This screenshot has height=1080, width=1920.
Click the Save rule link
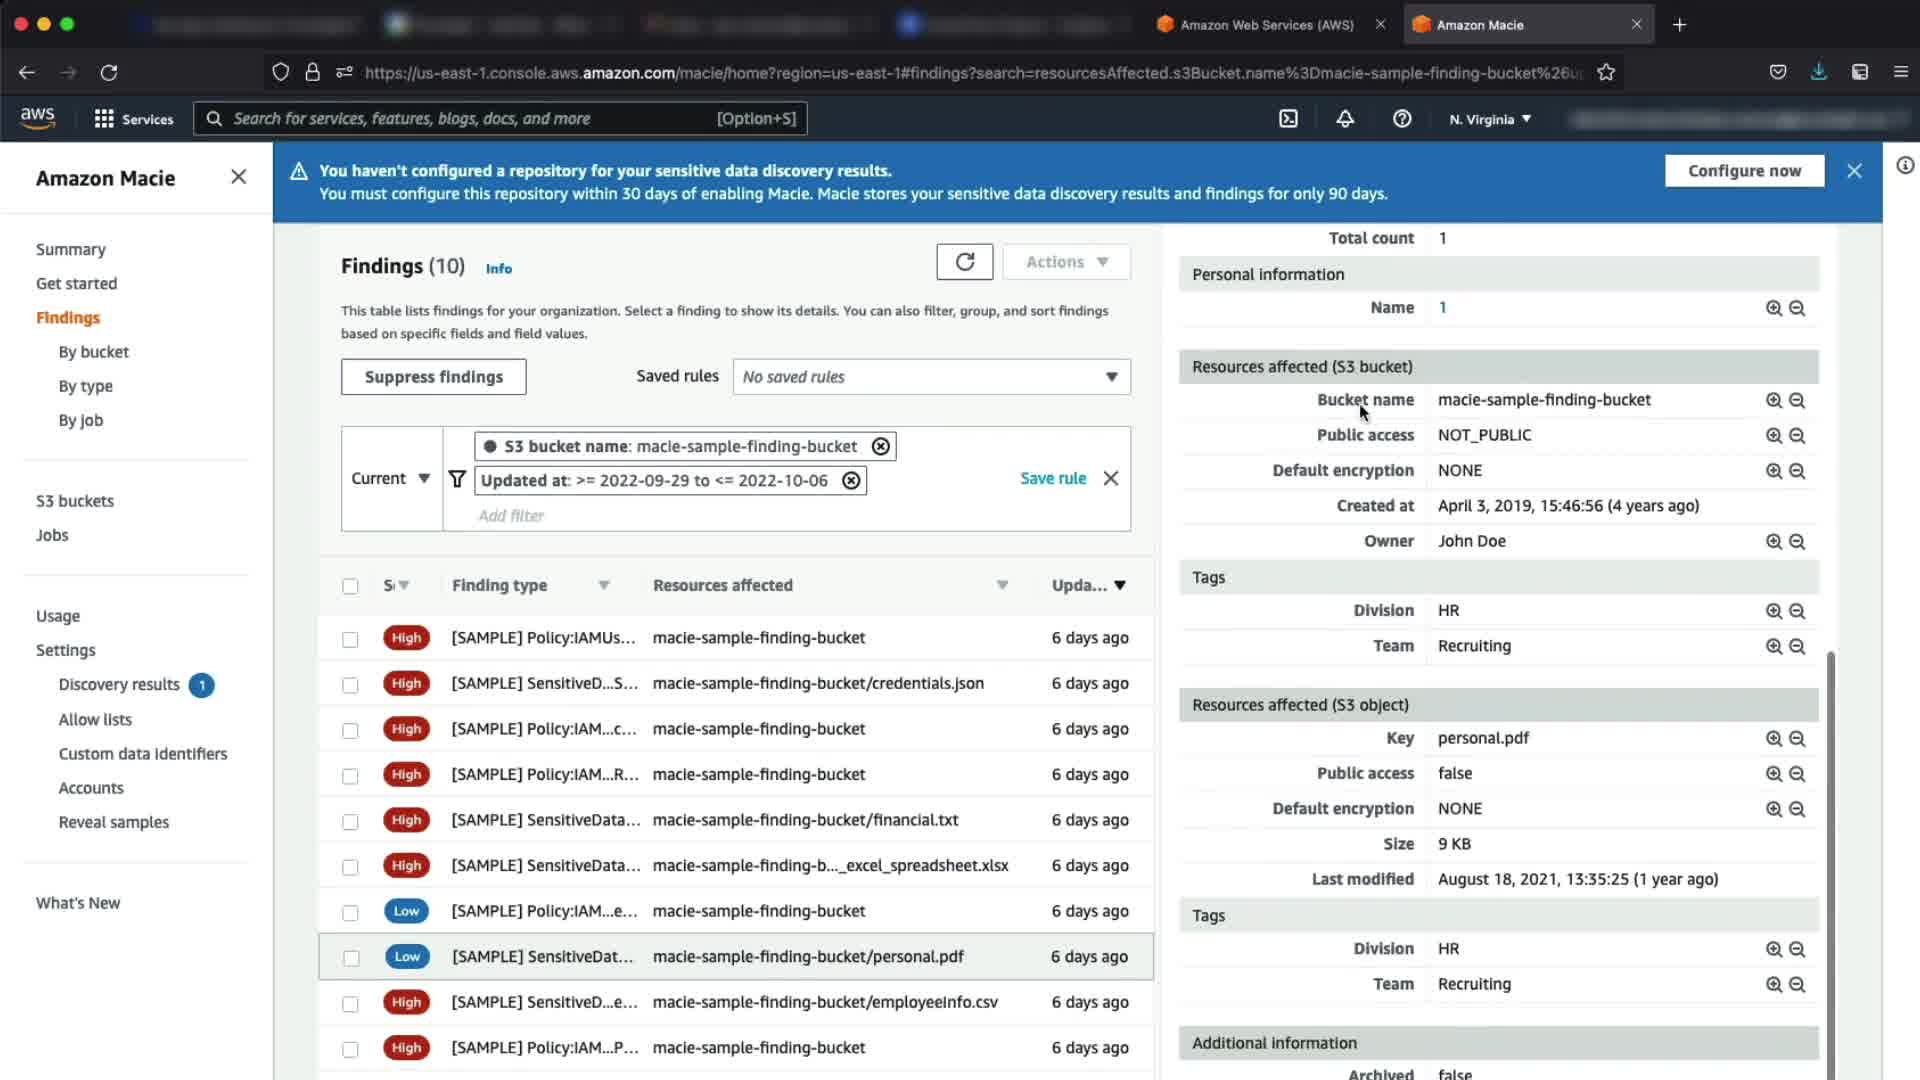[1052, 479]
